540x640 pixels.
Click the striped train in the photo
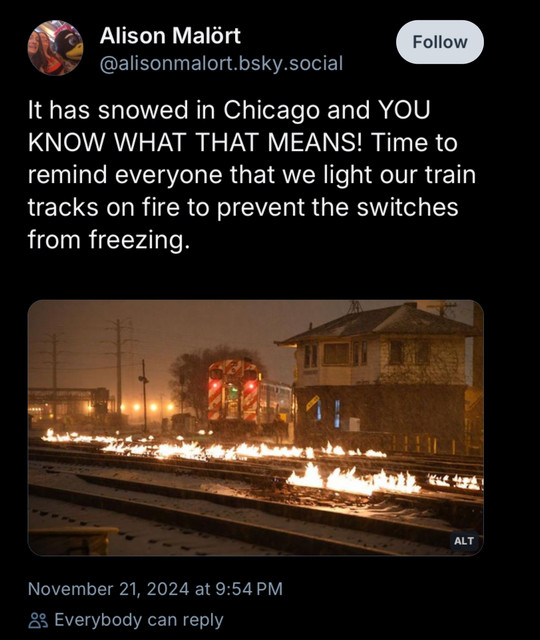(x=233, y=390)
